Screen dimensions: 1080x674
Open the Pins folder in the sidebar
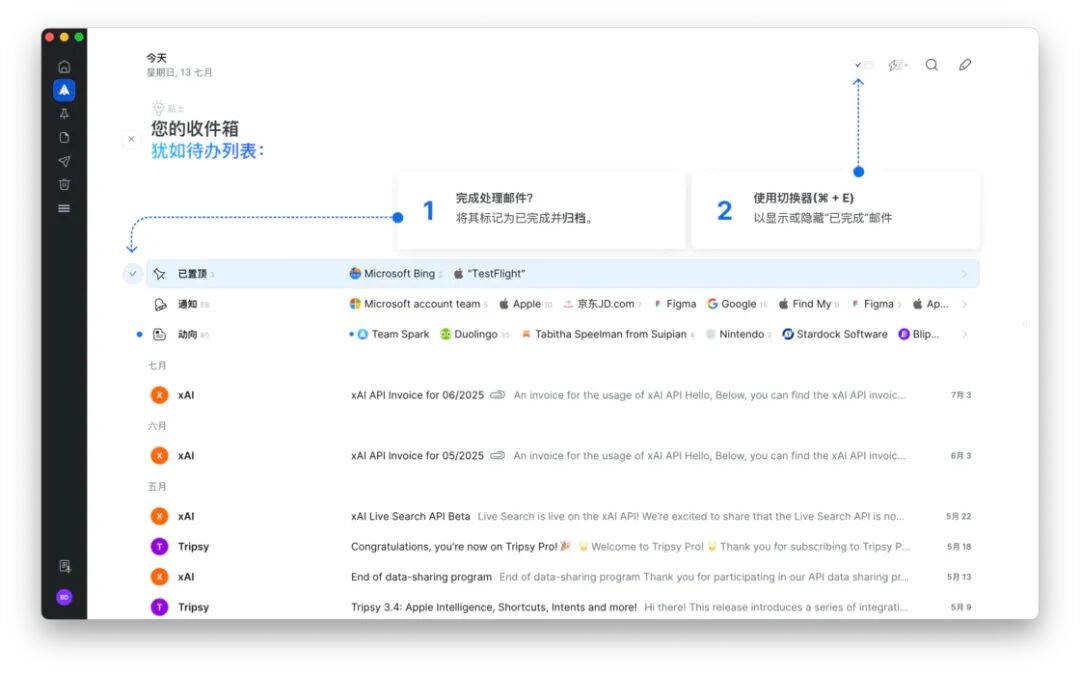pyautogui.click(x=64, y=114)
